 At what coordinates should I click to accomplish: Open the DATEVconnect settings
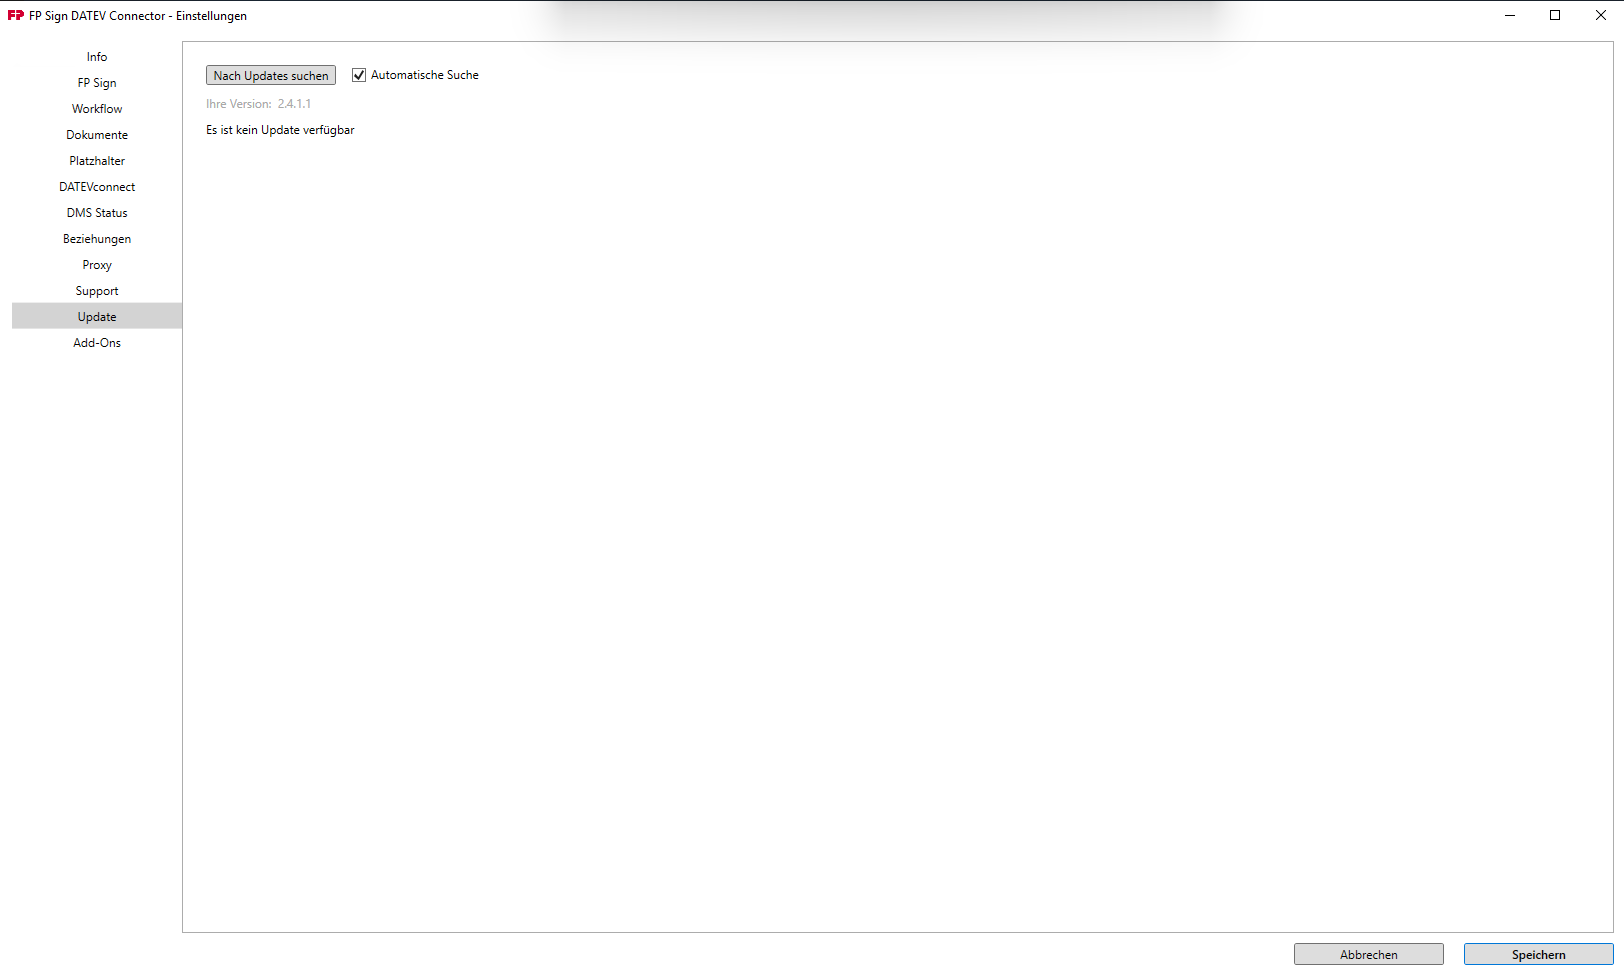(x=97, y=187)
